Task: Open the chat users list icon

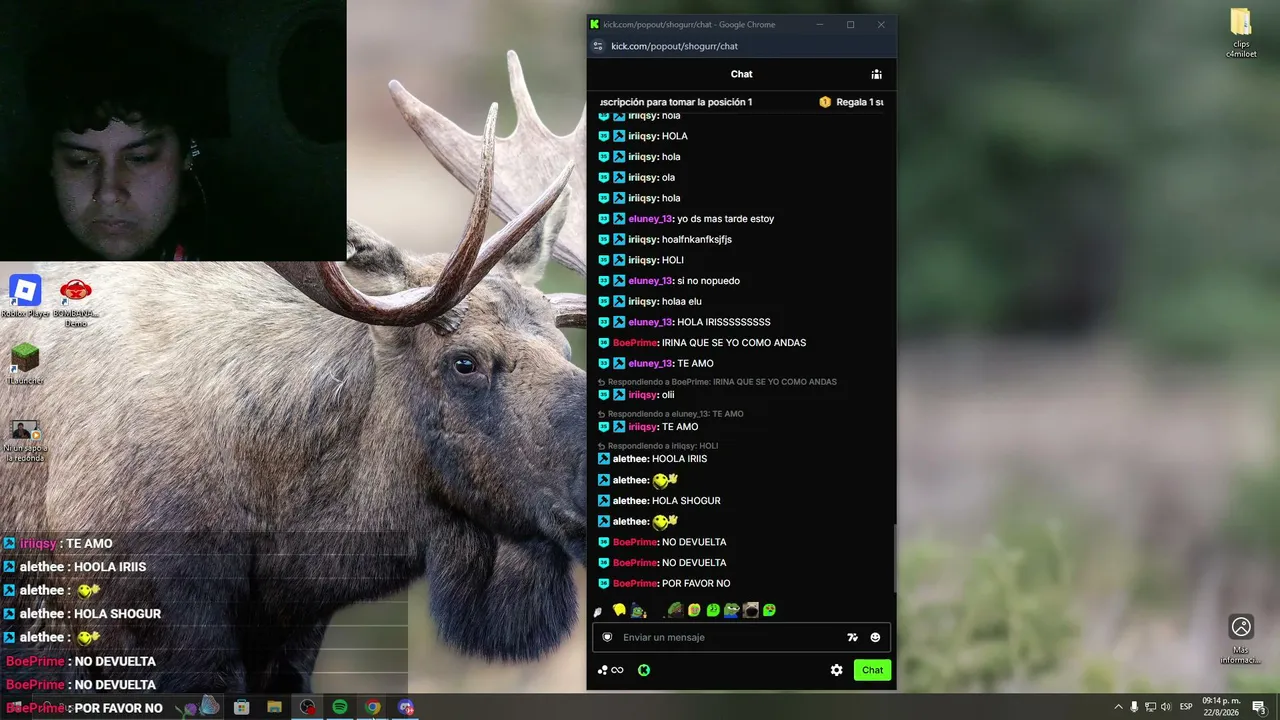Action: coord(876,74)
